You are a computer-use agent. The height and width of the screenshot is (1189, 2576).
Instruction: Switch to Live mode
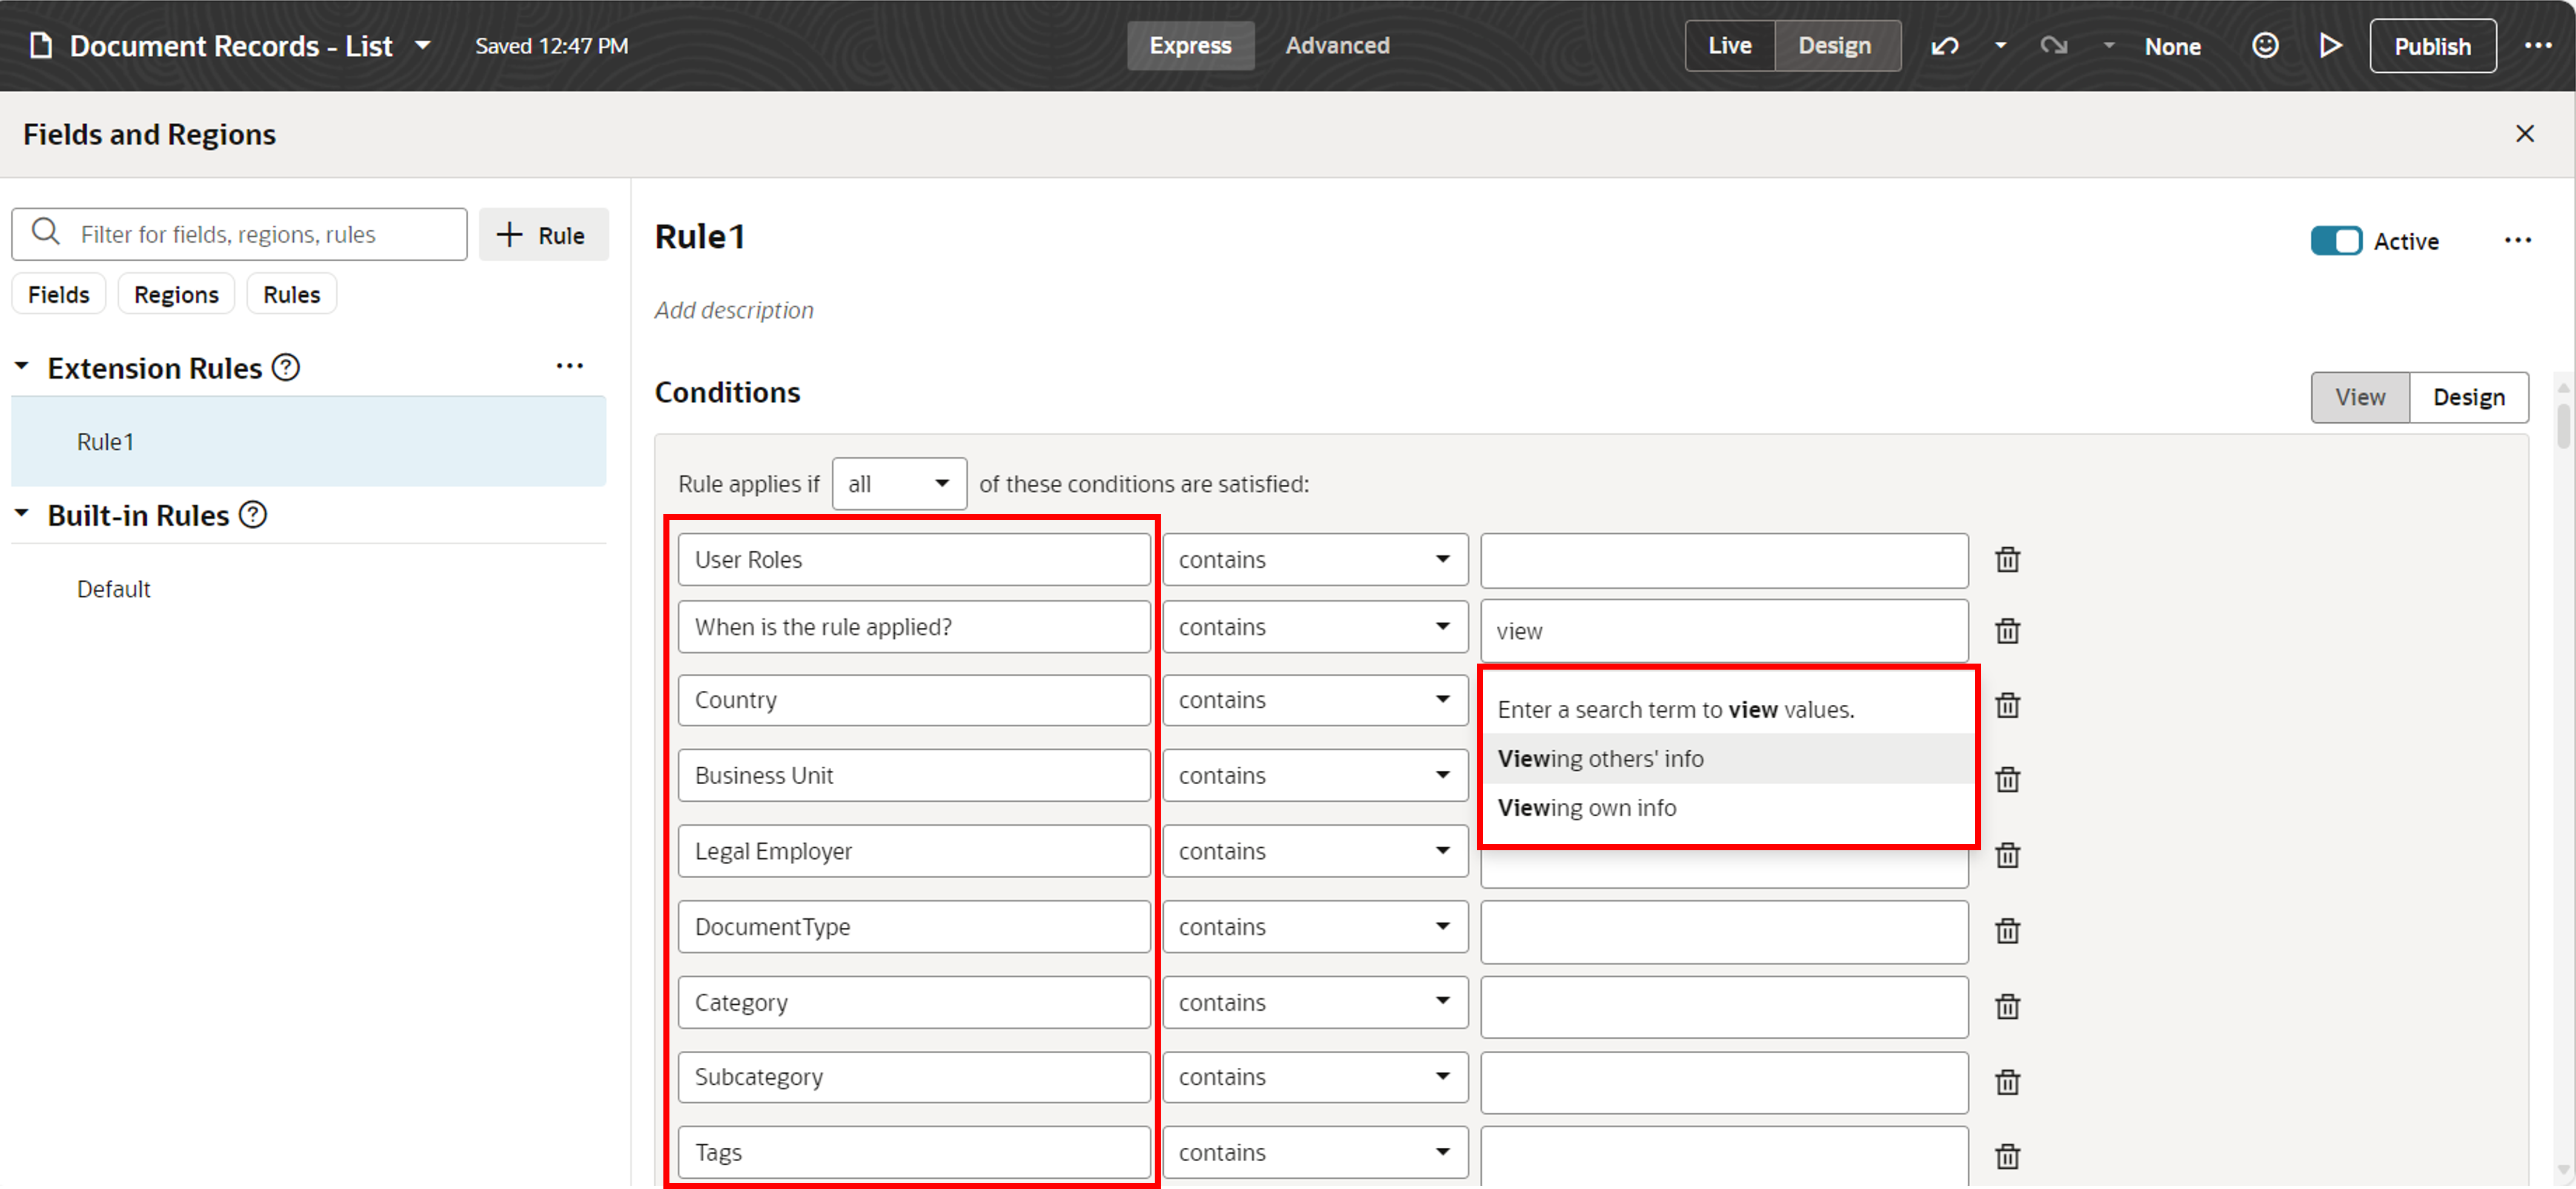pos(1729,46)
